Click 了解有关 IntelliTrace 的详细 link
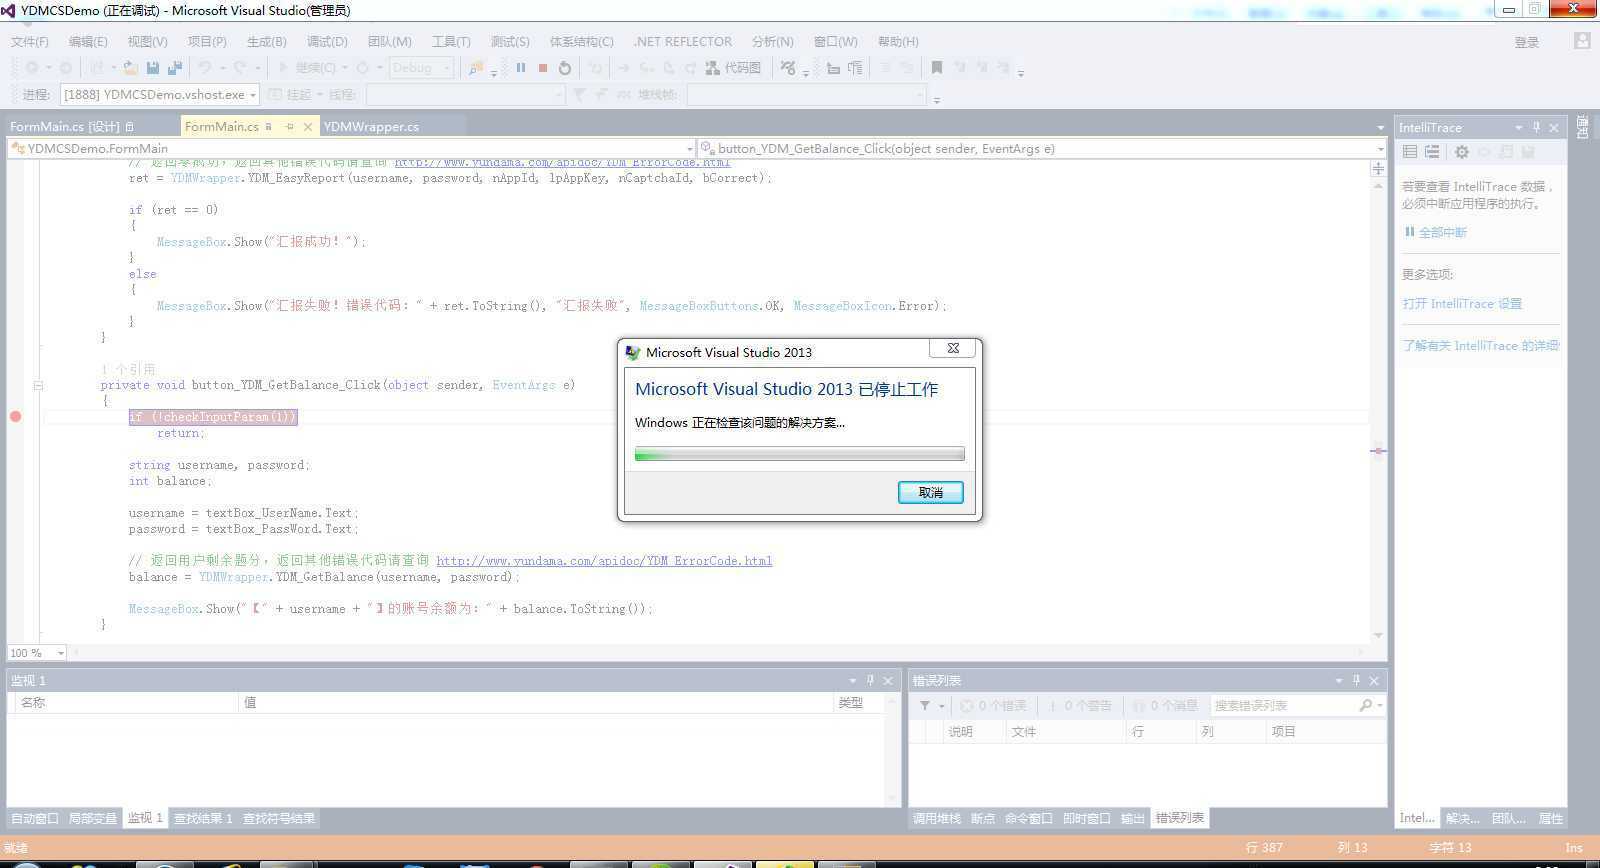Viewport: 1600px width, 868px height. click(x=1480, y=346)
